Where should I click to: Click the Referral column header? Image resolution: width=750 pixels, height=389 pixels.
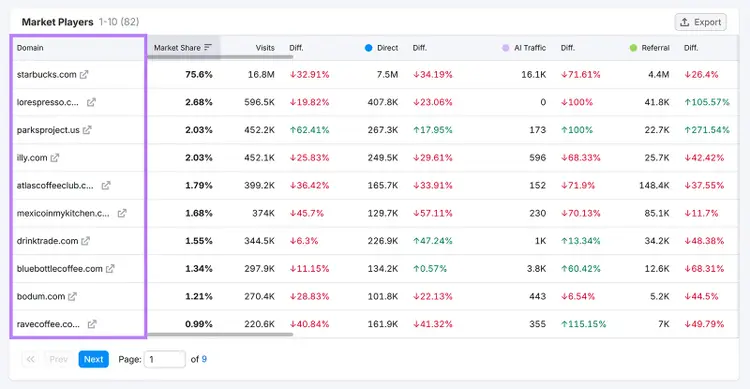(655, 48)
